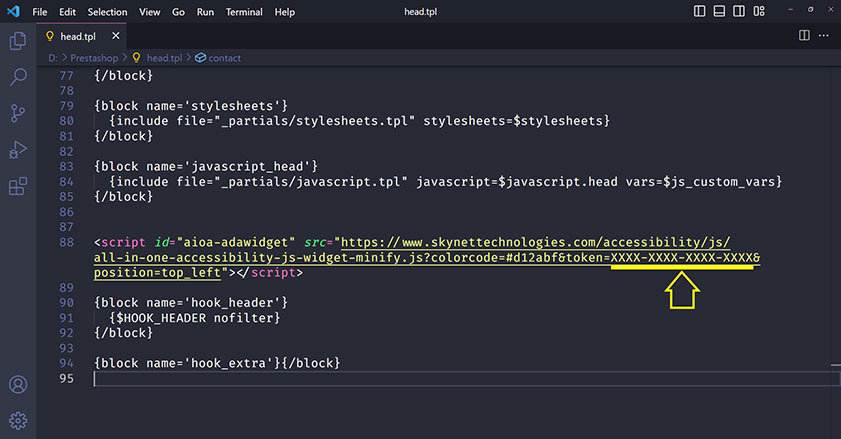Click the {/block} text on line 77
The height and width of the screenshot is (439, 841).
tap(123, 76)
